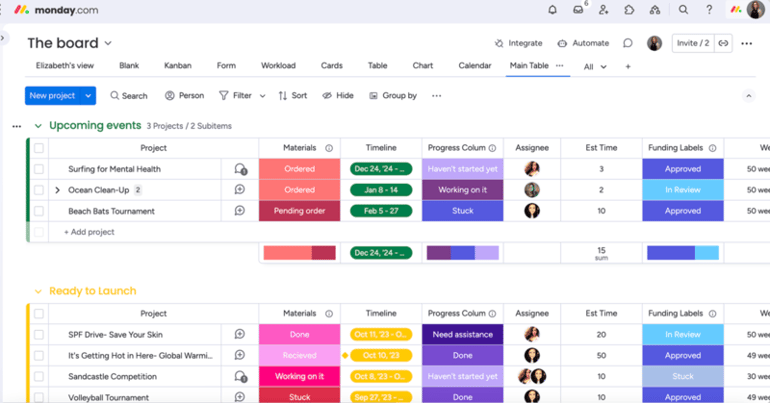
Task: Collapse the Upcoming events group
Action: point(38,126)
